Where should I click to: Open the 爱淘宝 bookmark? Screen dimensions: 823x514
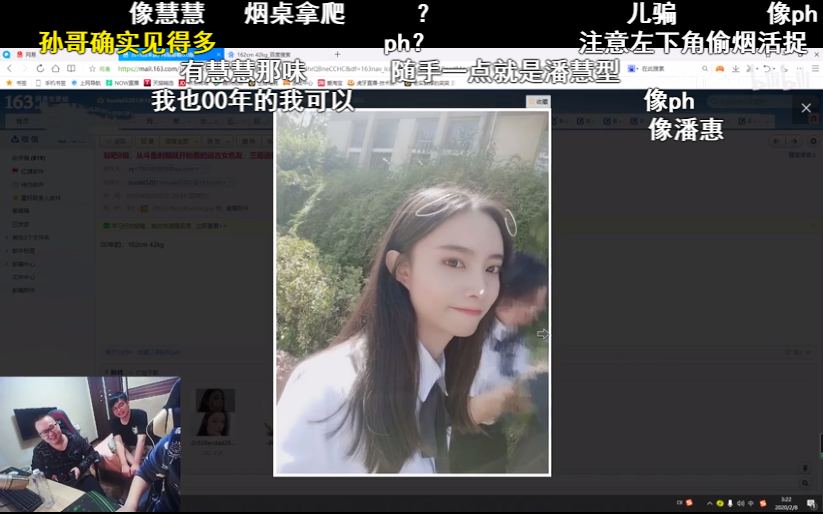(x=330, y=83)
